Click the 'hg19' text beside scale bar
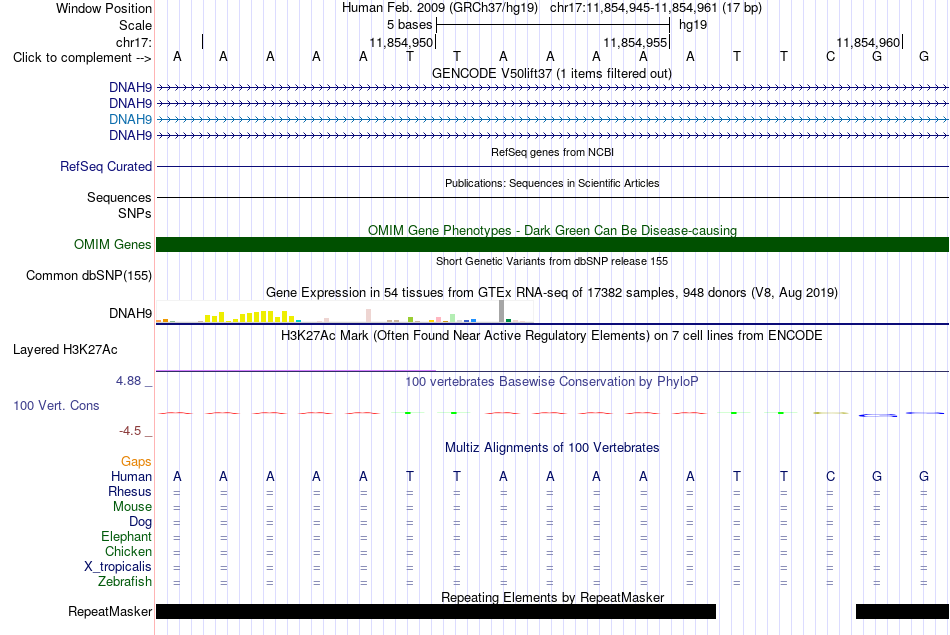 (693, 25)
